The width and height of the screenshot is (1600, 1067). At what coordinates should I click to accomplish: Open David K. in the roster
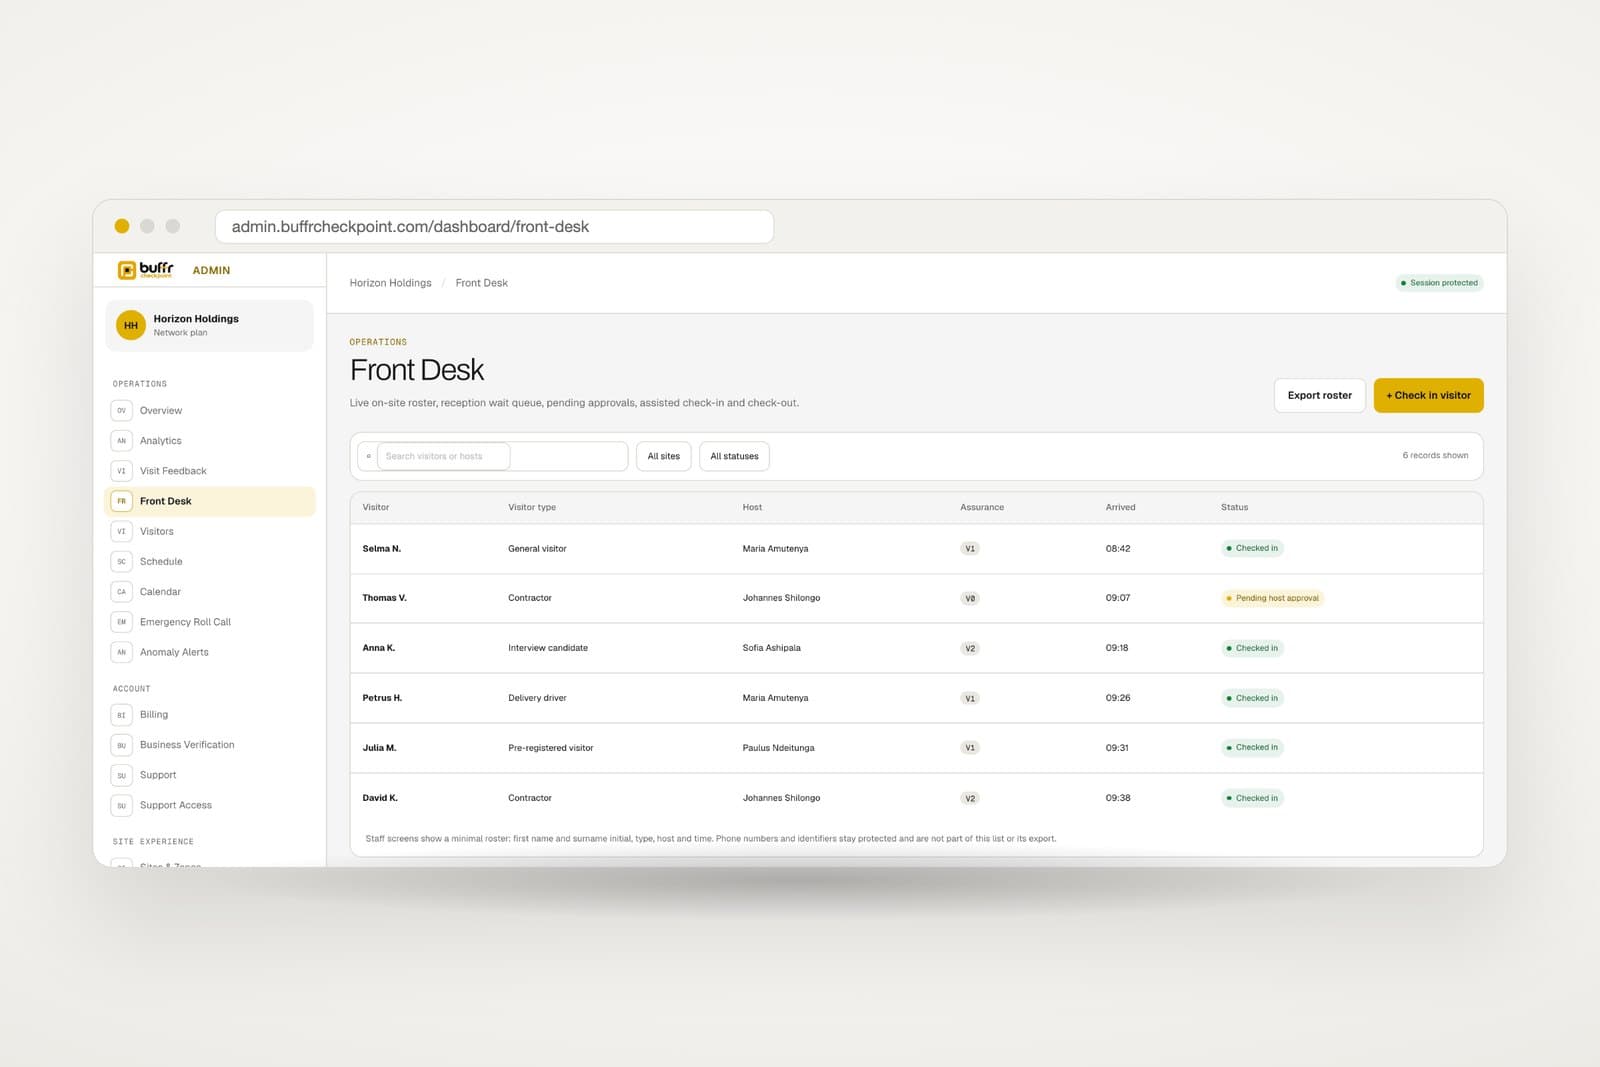pyautogui.click(x=380, y=798)
